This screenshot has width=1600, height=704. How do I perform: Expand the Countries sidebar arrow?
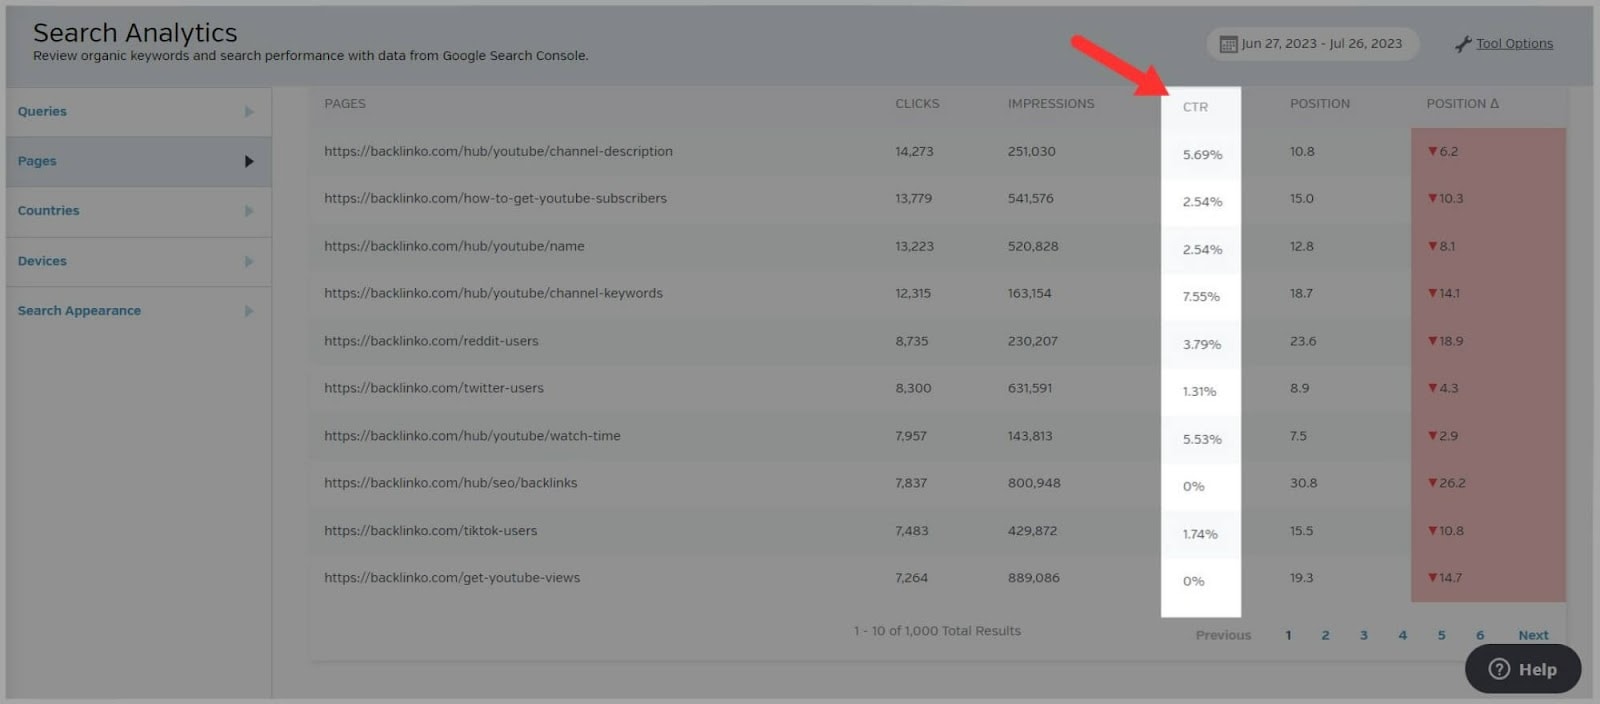(x=249, y=211)
